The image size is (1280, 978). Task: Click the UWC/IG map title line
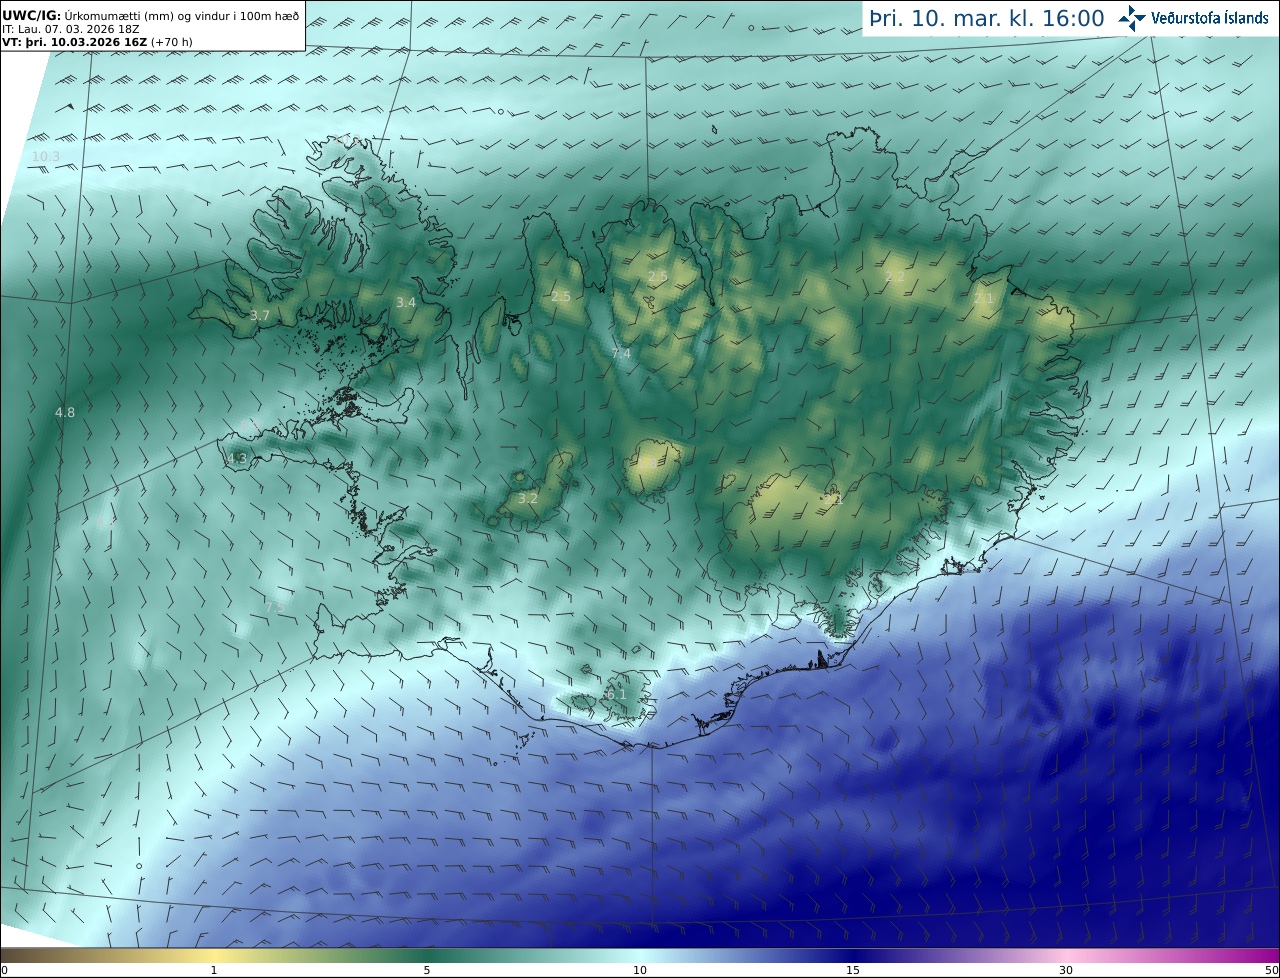point(151,16)
